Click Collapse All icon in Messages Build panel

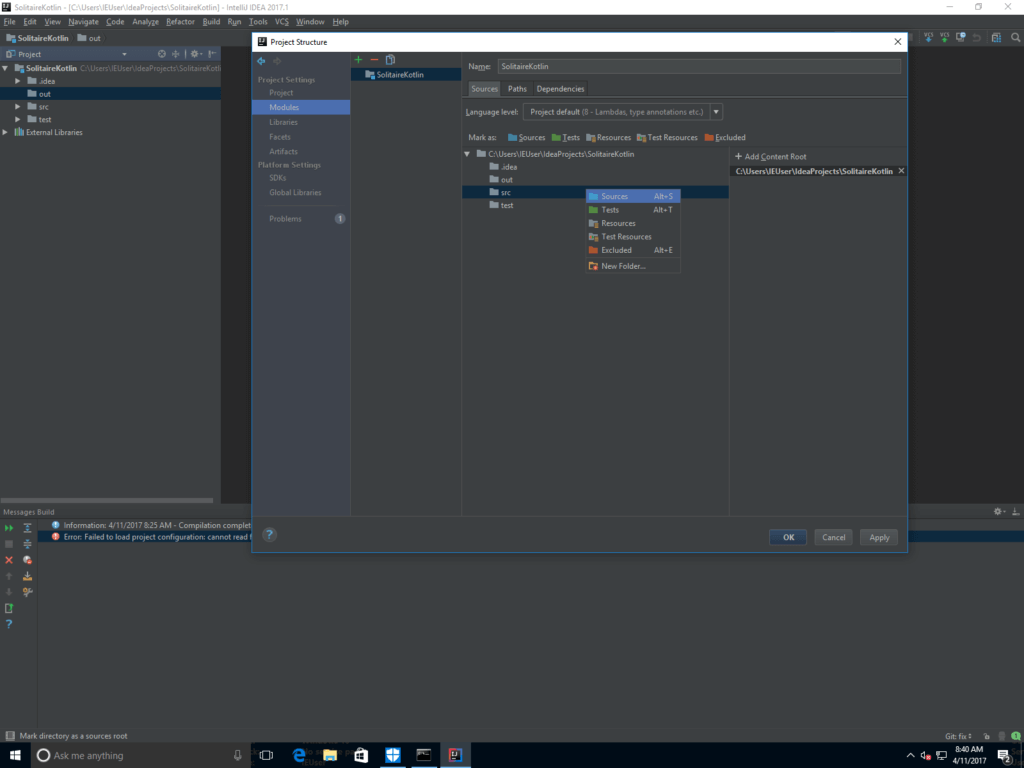pos(27,543)
